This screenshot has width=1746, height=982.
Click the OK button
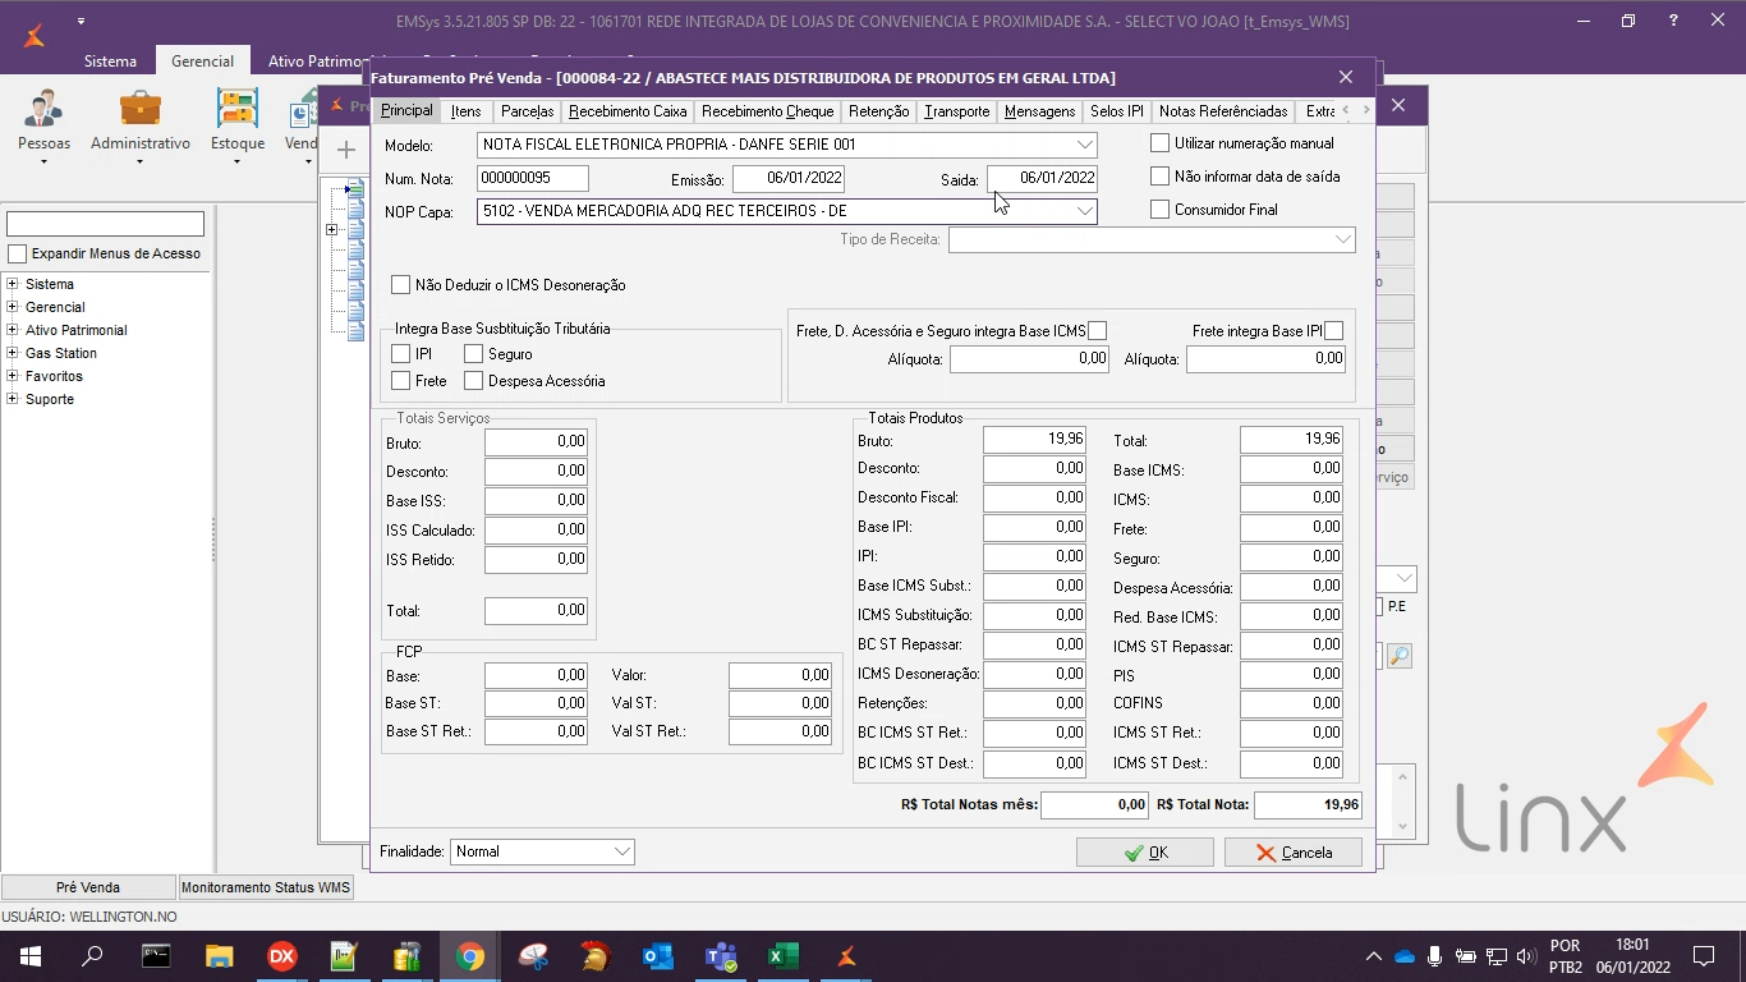(x=1144, y=853)
